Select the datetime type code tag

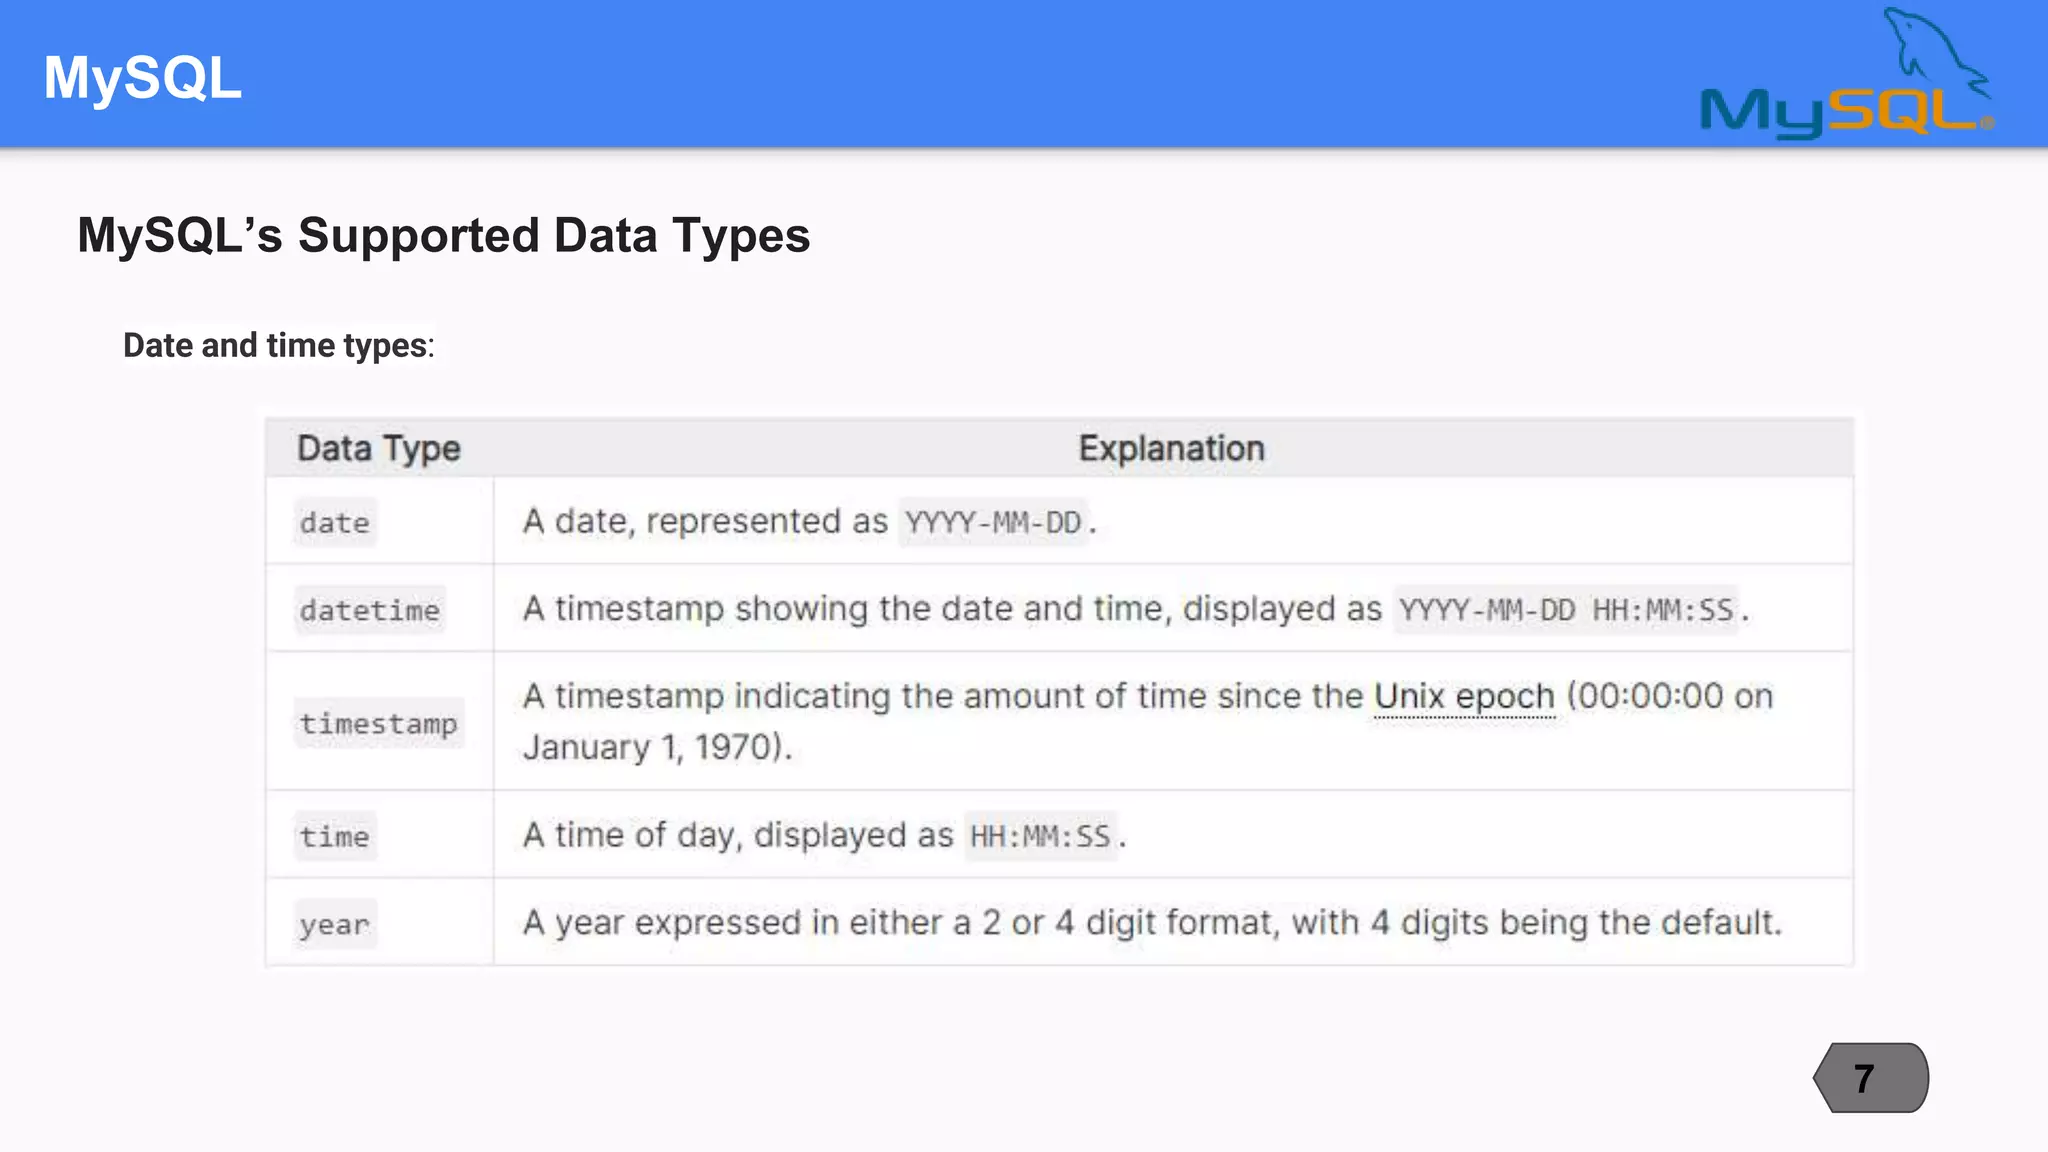[x=369, y=610]
